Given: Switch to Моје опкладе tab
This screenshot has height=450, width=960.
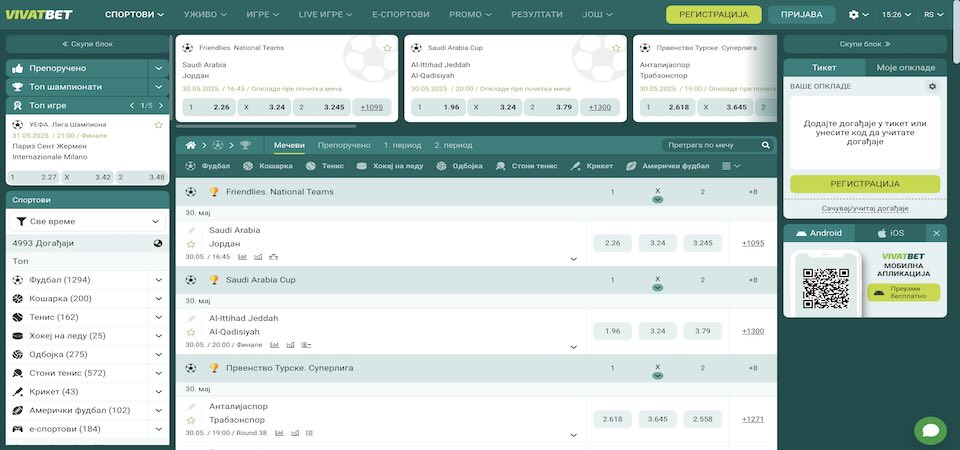Looking at the screenshot, I should (906, 67).
